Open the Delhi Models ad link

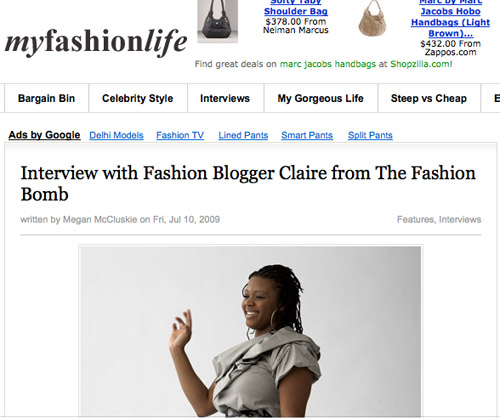(x=116, y=135)
